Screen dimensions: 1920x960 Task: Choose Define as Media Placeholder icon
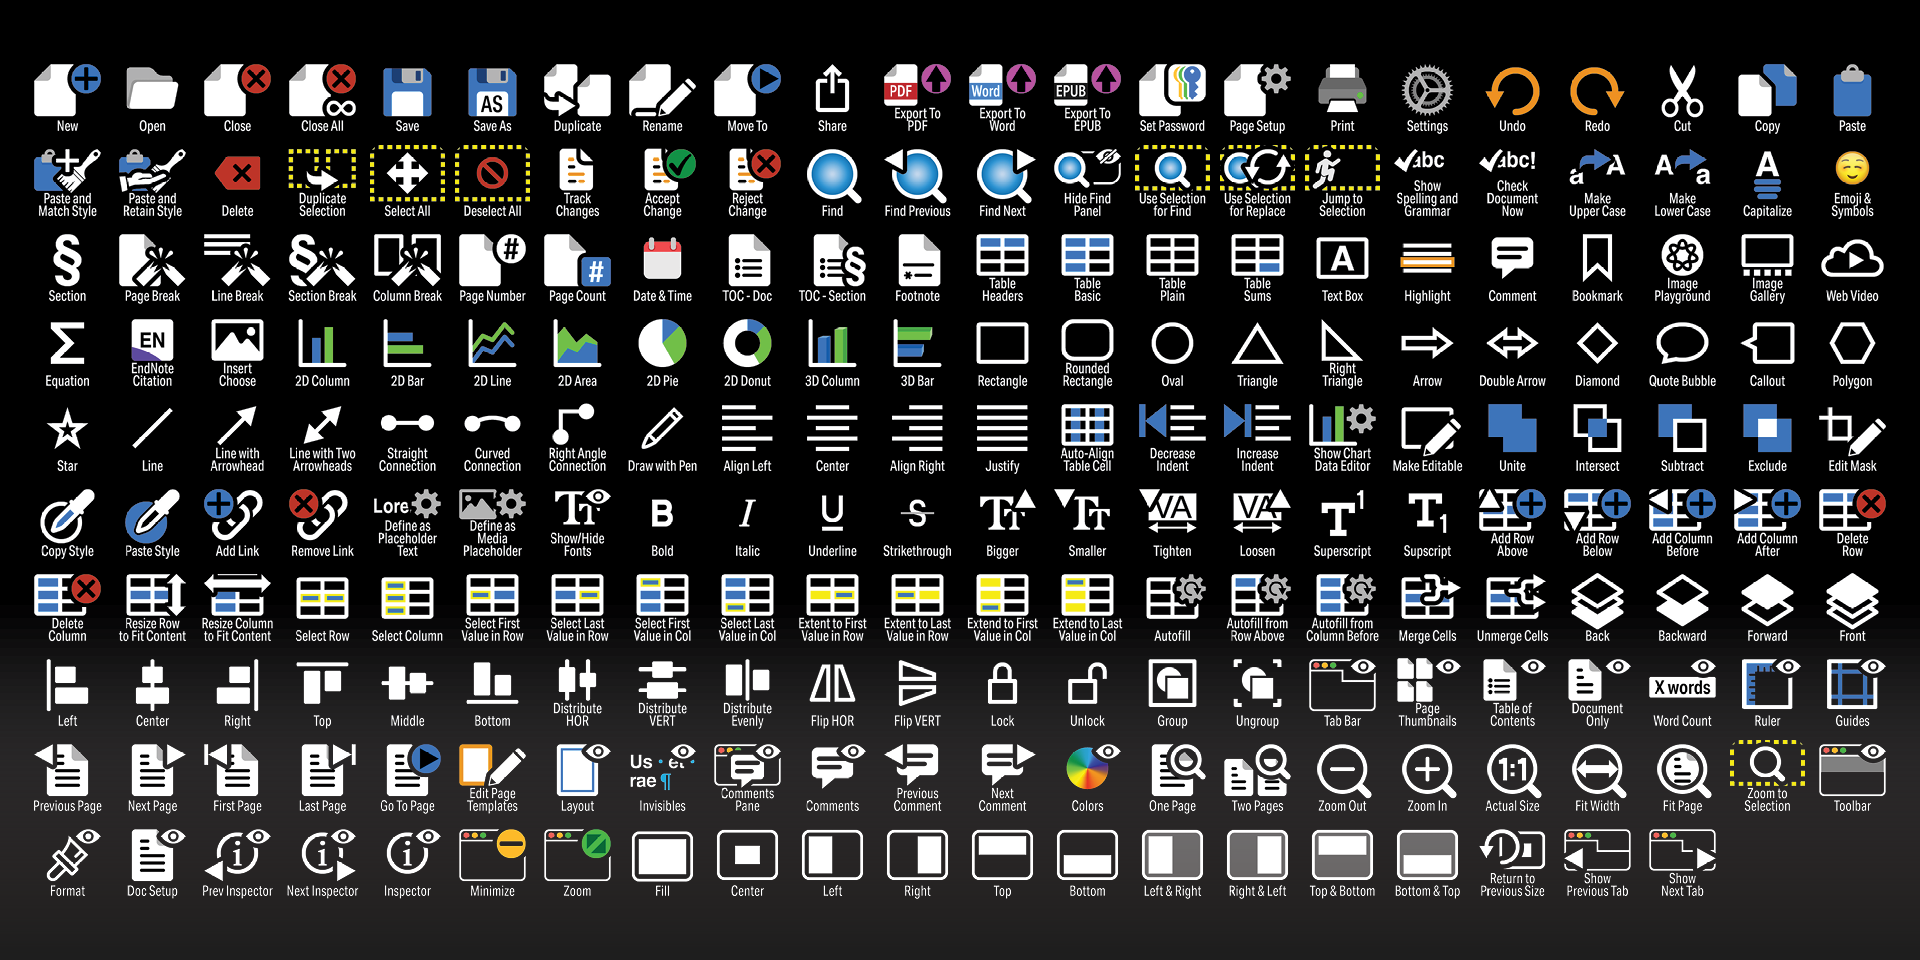tap(492, 504)
